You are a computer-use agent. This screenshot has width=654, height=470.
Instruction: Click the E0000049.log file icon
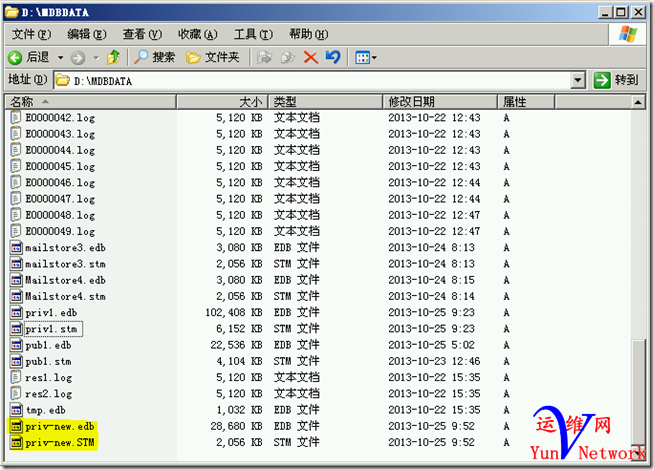pos(15,231)
